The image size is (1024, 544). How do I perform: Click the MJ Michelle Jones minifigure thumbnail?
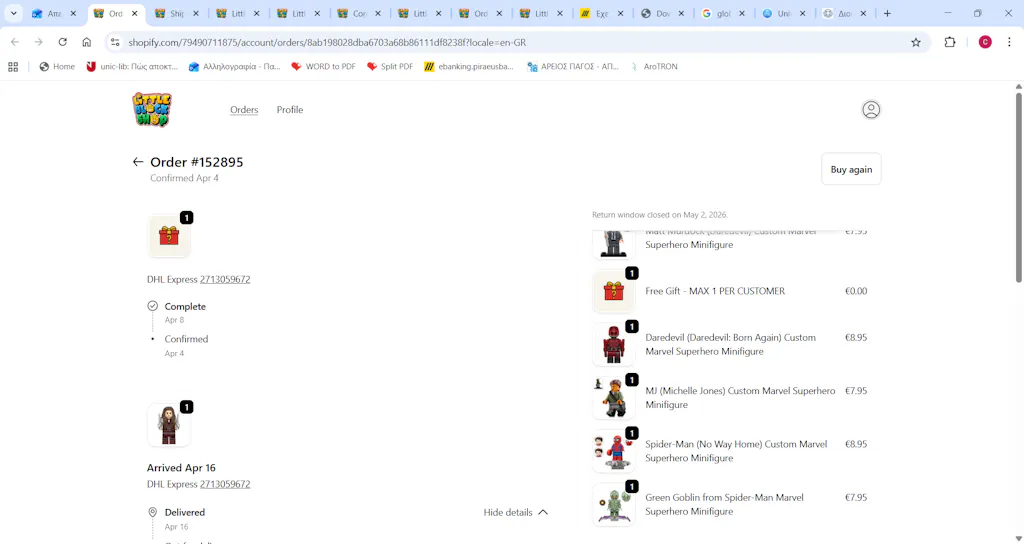[613, 398]
